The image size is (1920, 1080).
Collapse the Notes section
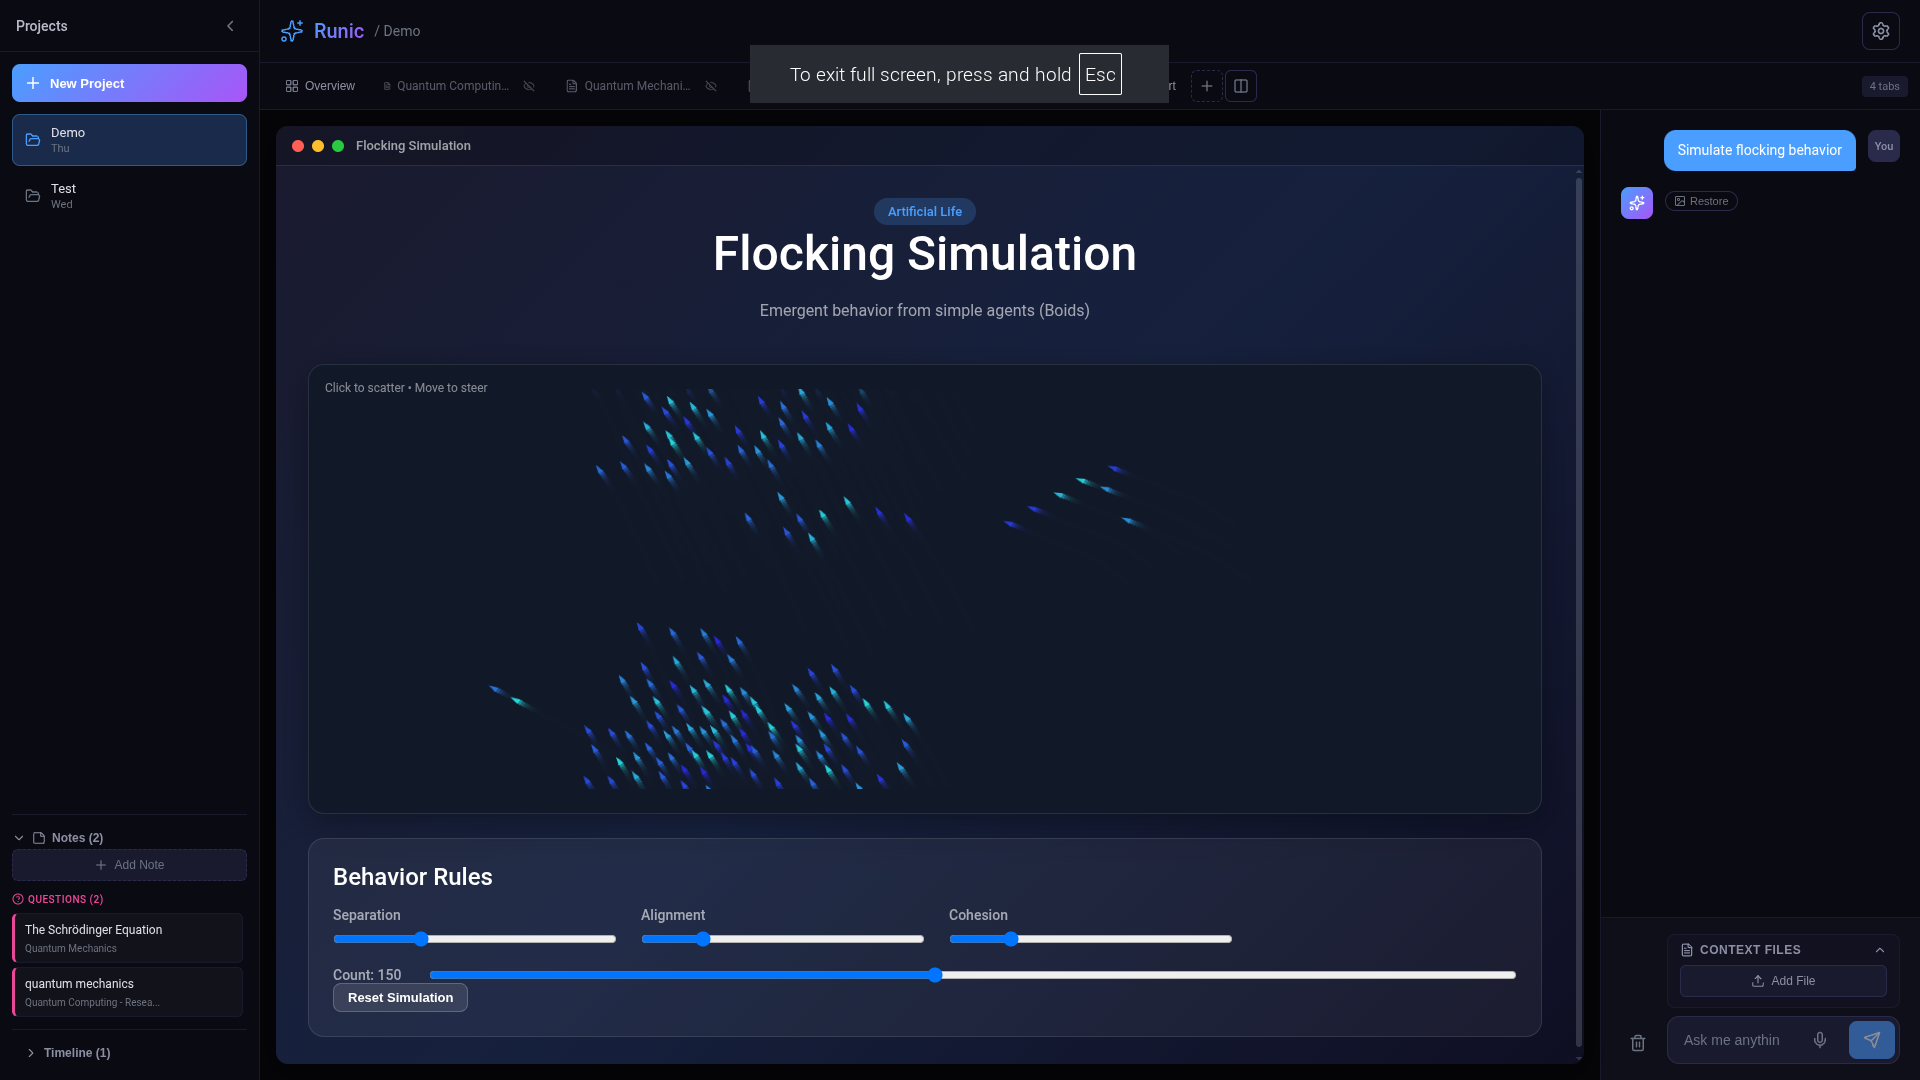click(x=19, y=838)
